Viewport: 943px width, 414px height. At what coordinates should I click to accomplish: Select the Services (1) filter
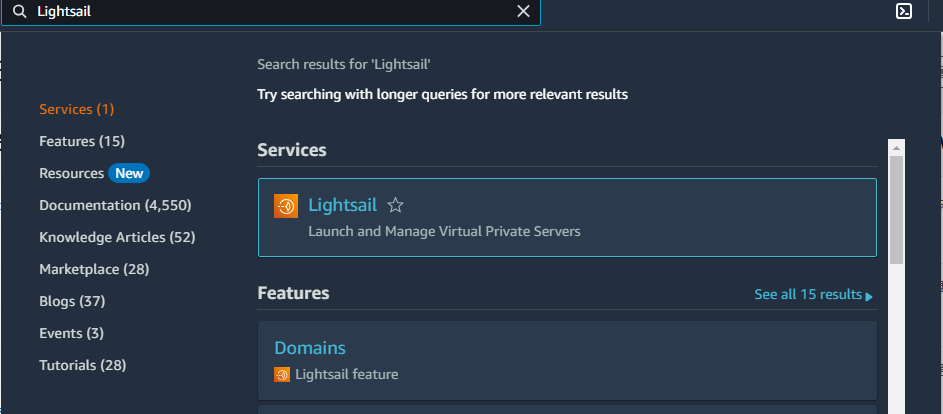[x=76, y=109]
